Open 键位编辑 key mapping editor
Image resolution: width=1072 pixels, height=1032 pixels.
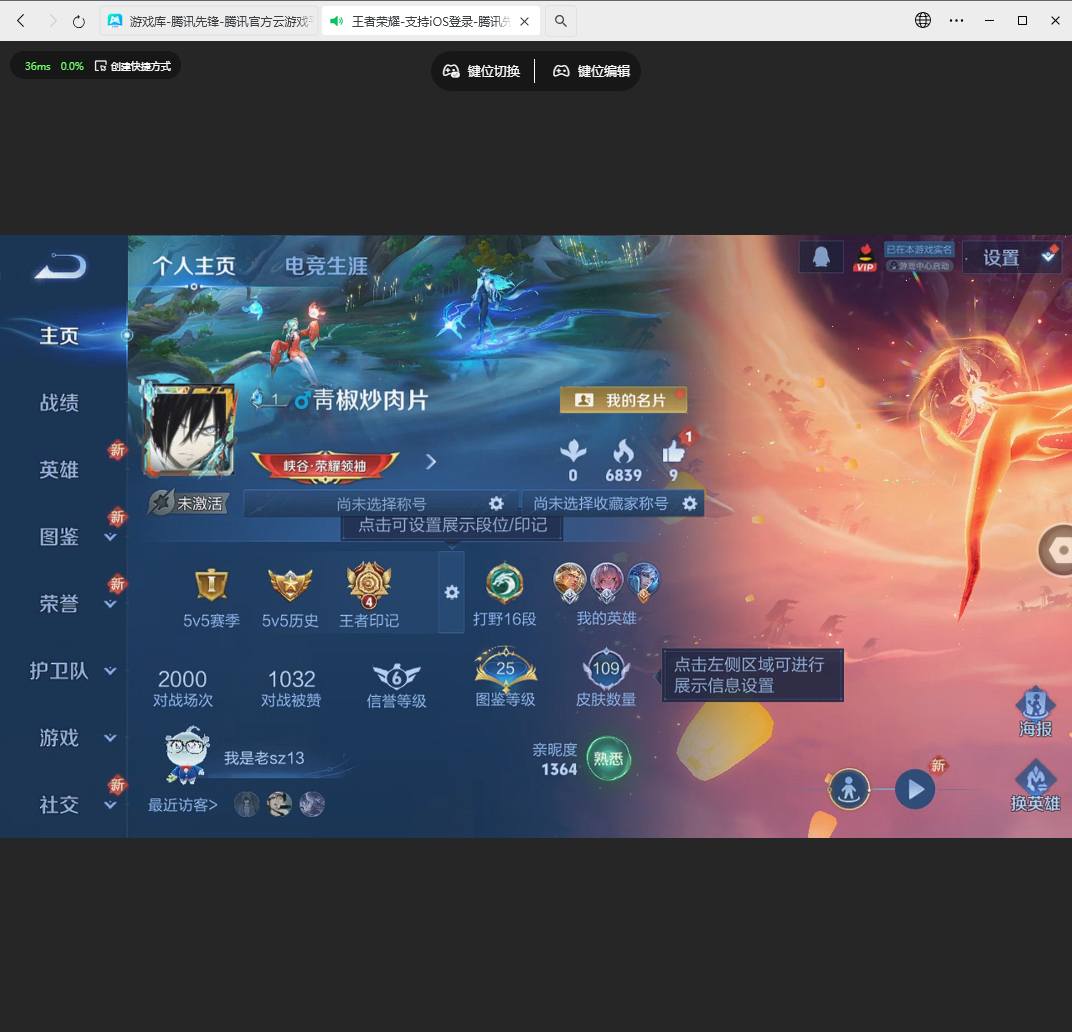(590, 71)
